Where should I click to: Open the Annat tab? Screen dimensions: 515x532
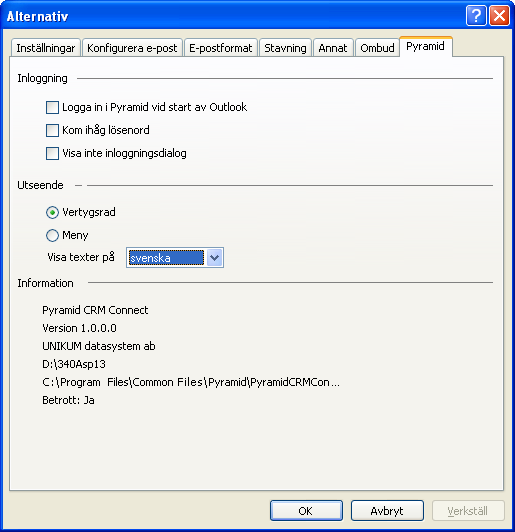coord(333,48)
